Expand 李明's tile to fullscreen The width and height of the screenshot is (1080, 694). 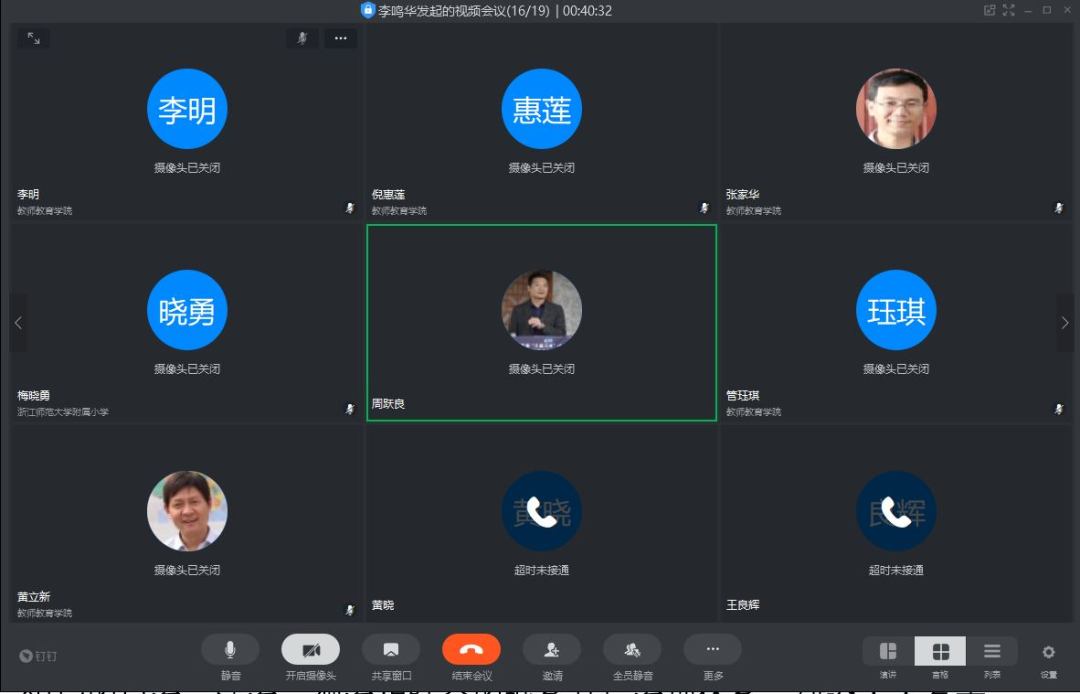(33, 38)
